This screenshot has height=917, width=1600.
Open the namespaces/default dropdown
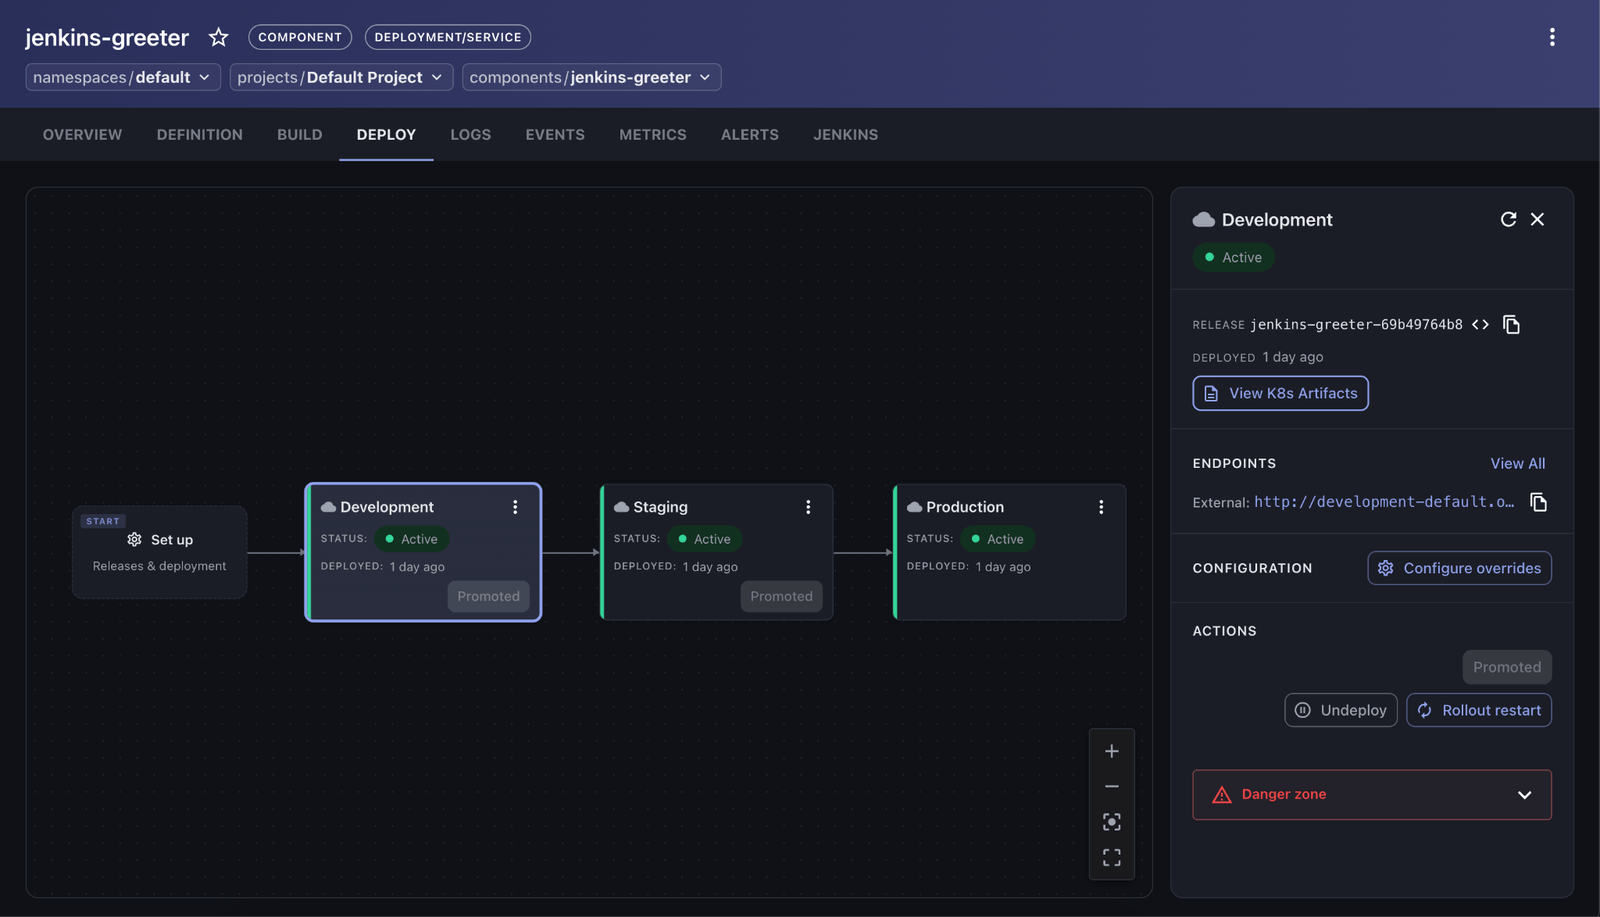123,77
